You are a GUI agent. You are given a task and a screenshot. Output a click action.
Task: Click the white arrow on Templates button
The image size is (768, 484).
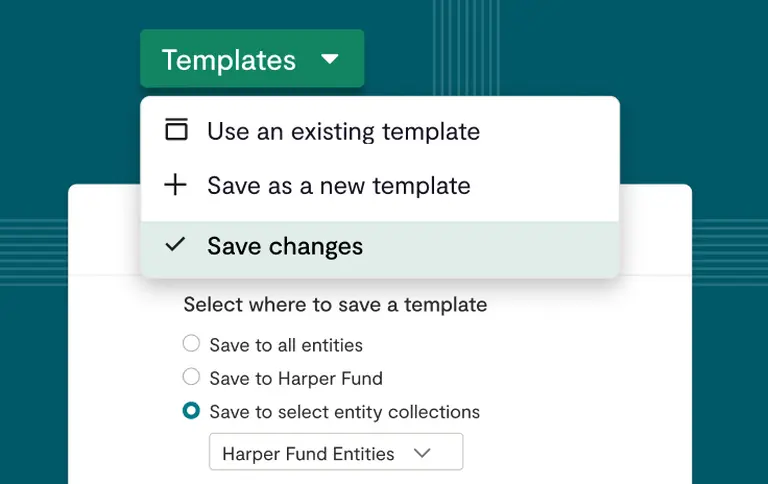click(x=330, y=59)
